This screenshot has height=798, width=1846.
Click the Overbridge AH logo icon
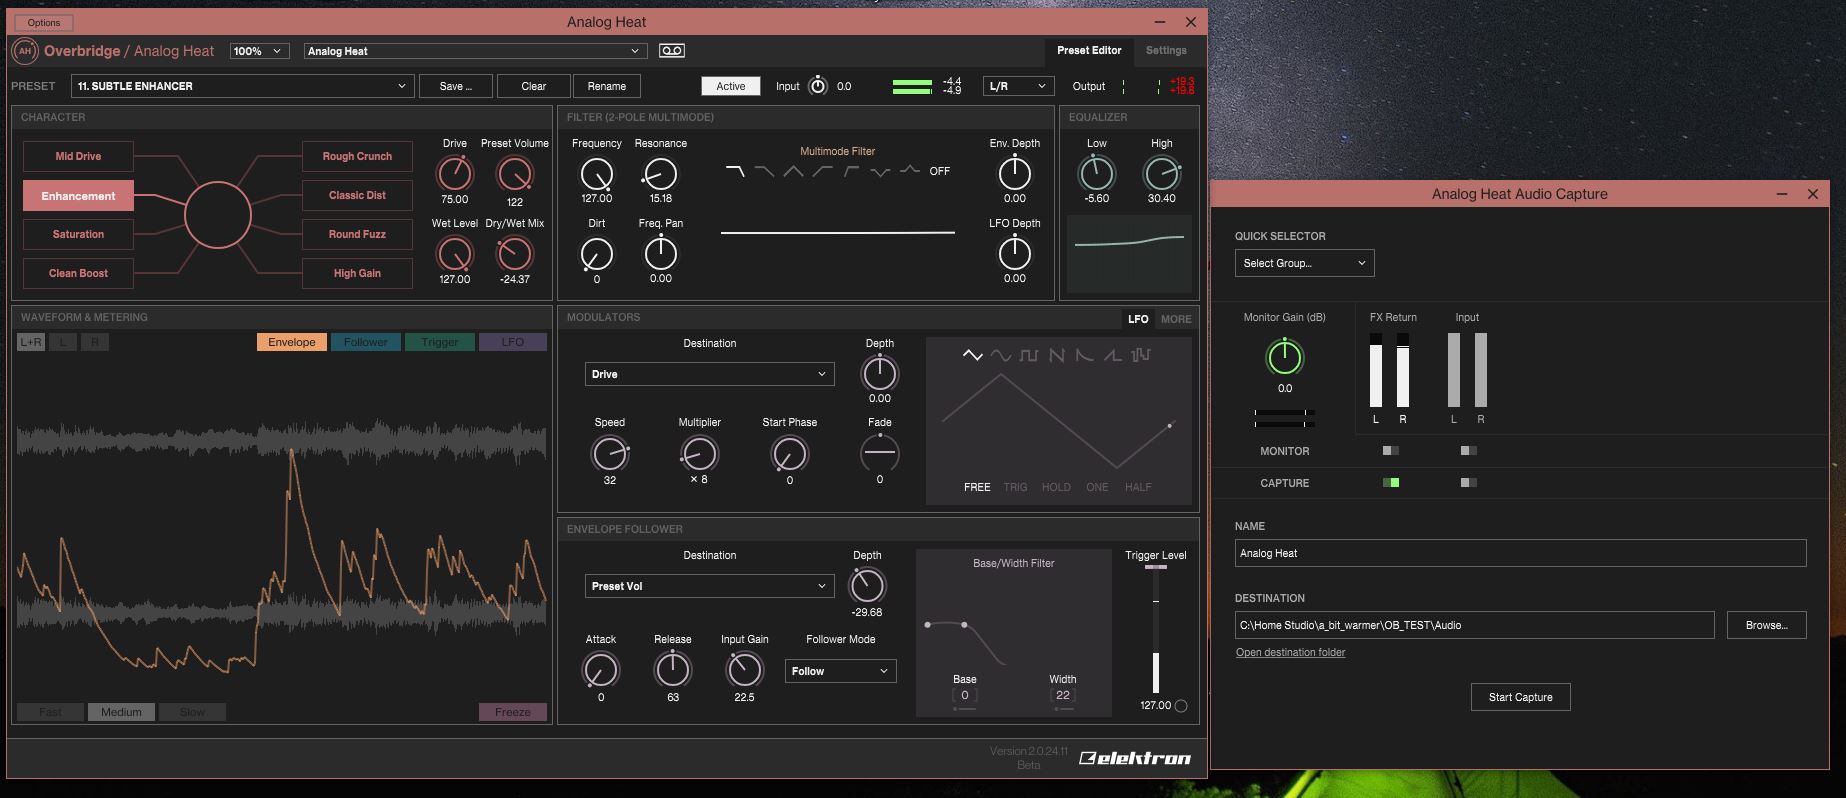coord(25,51)
